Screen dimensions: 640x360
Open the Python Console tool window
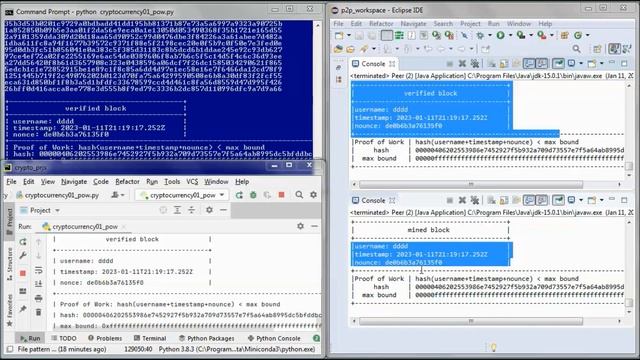(x=274, y=338)
